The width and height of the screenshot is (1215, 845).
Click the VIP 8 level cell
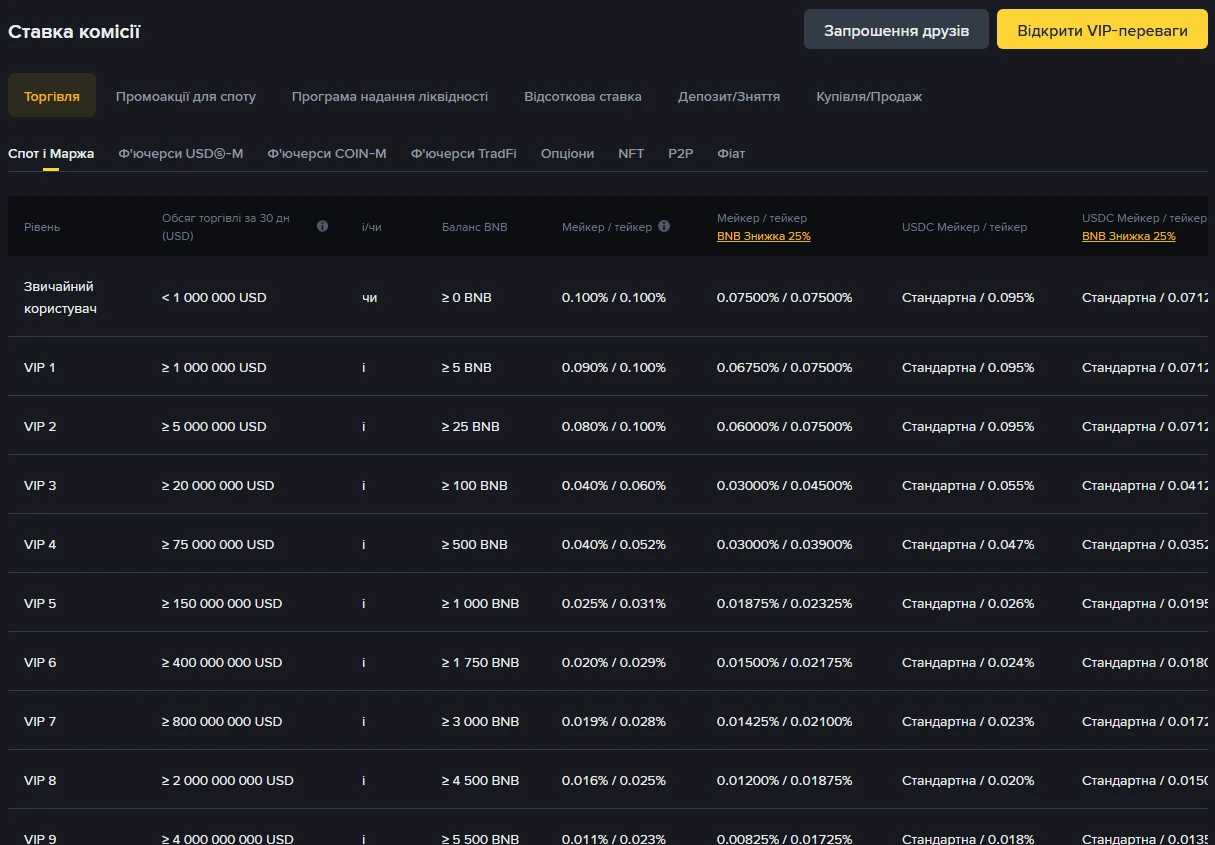[40, 780]
